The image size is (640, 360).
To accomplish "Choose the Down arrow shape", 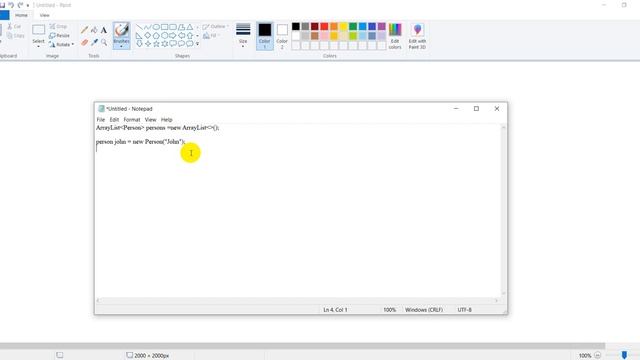I will (139, 44).
